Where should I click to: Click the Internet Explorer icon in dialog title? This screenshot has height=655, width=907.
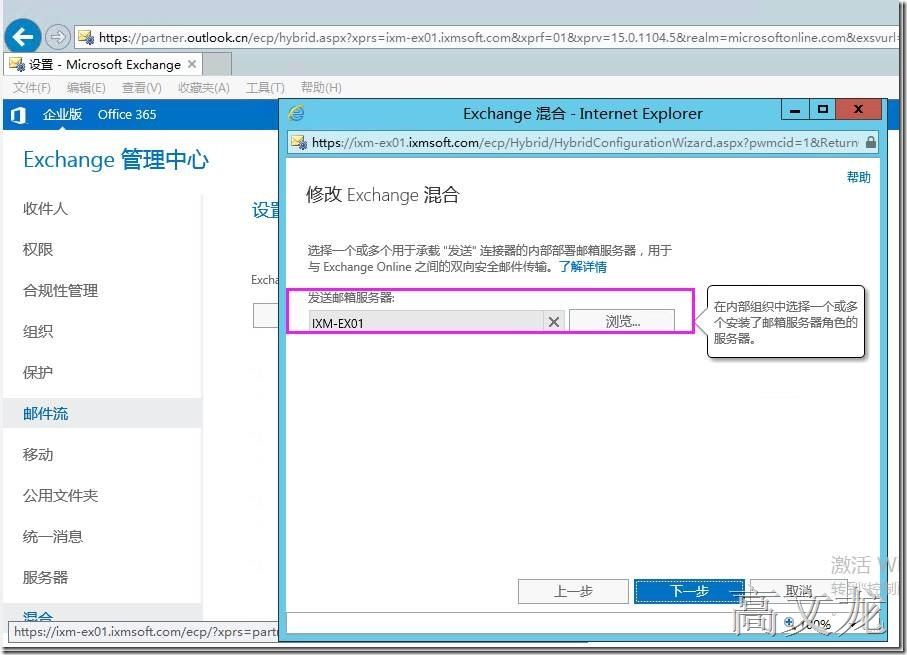click(x=297, y=113)
